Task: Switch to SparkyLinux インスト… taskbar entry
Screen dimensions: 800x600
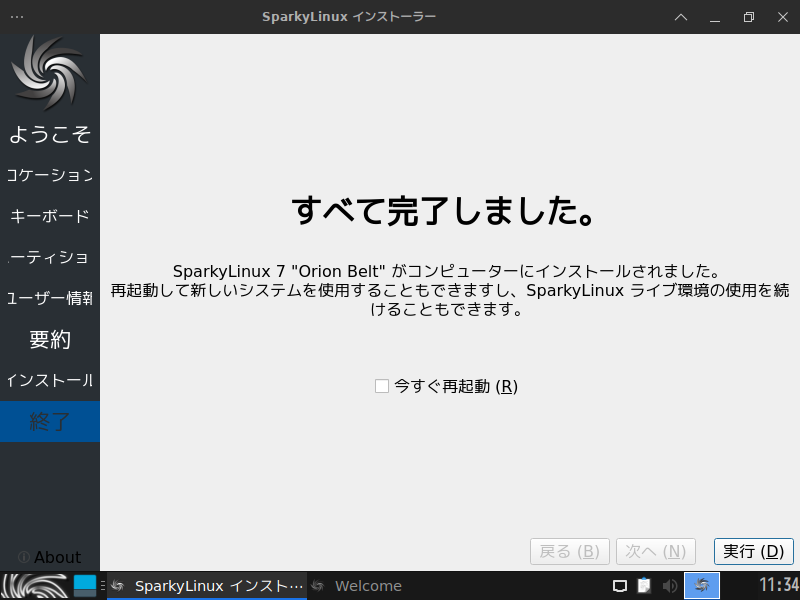Action: tap(207, 586)
